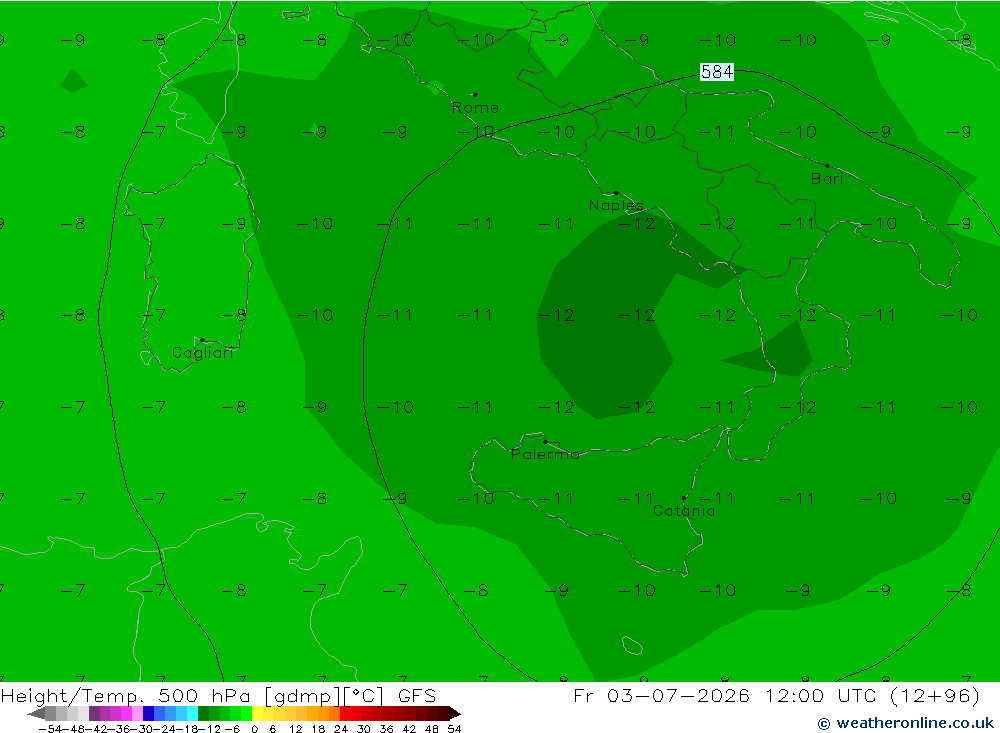Click the weatheronline.co.uk copyright link
The image size is (1000, 733).
coord(906,723)
